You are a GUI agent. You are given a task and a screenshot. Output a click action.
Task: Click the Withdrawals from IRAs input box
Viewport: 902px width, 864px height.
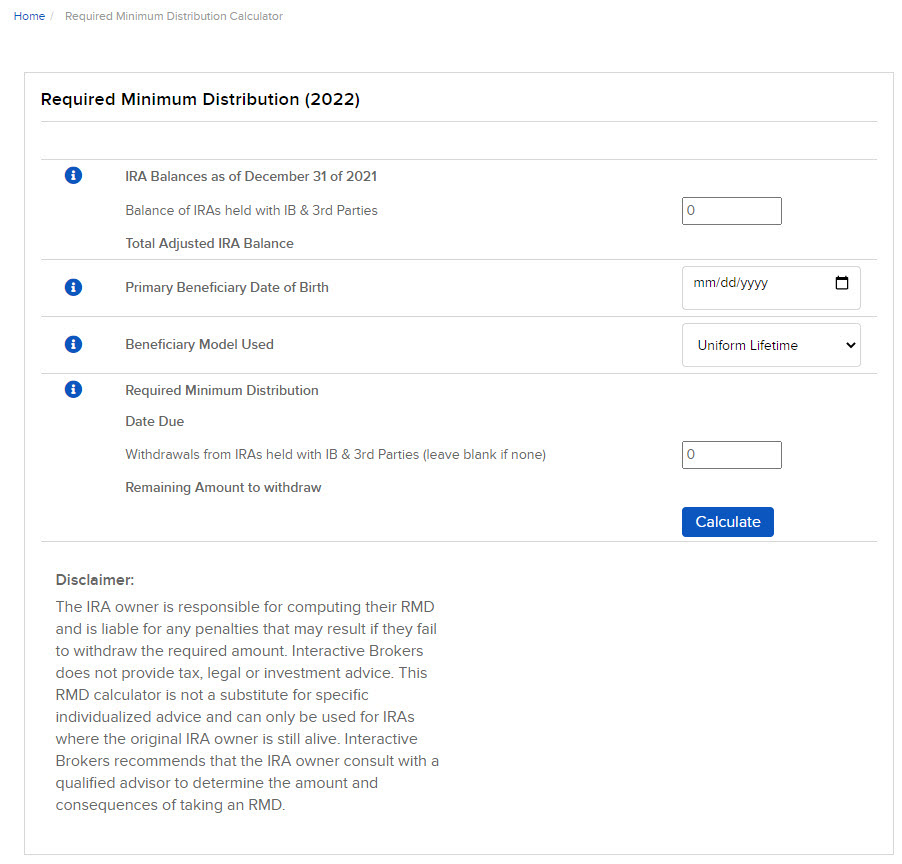731,454
